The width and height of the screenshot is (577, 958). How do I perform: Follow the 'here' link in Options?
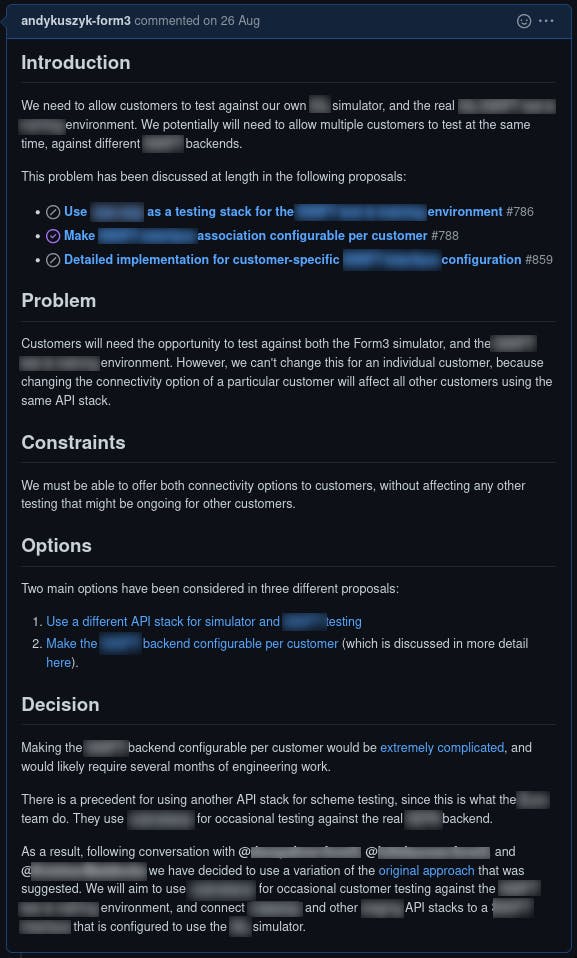[59, 662]
